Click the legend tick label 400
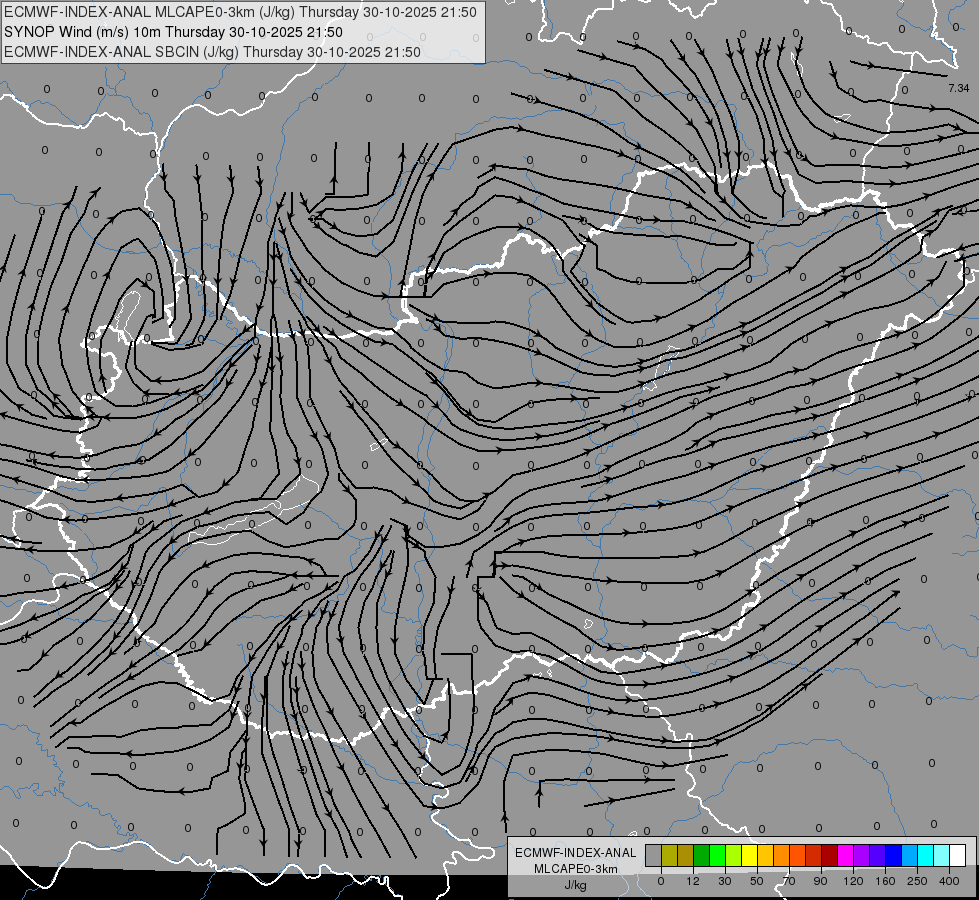 pos(949,881)
